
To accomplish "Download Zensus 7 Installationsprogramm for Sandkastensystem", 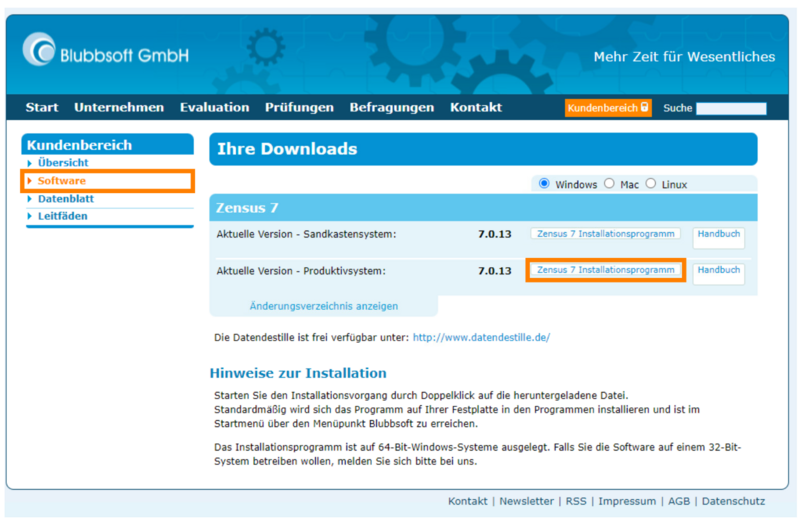I will point(605,234).
